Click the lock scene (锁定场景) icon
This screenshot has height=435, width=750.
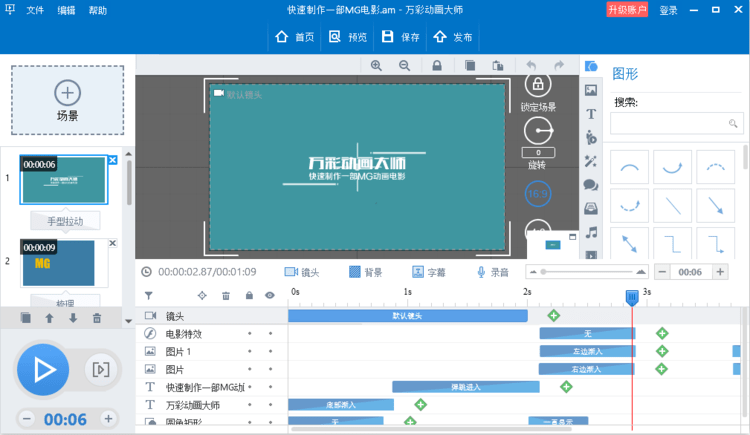(x=539, y=85)
